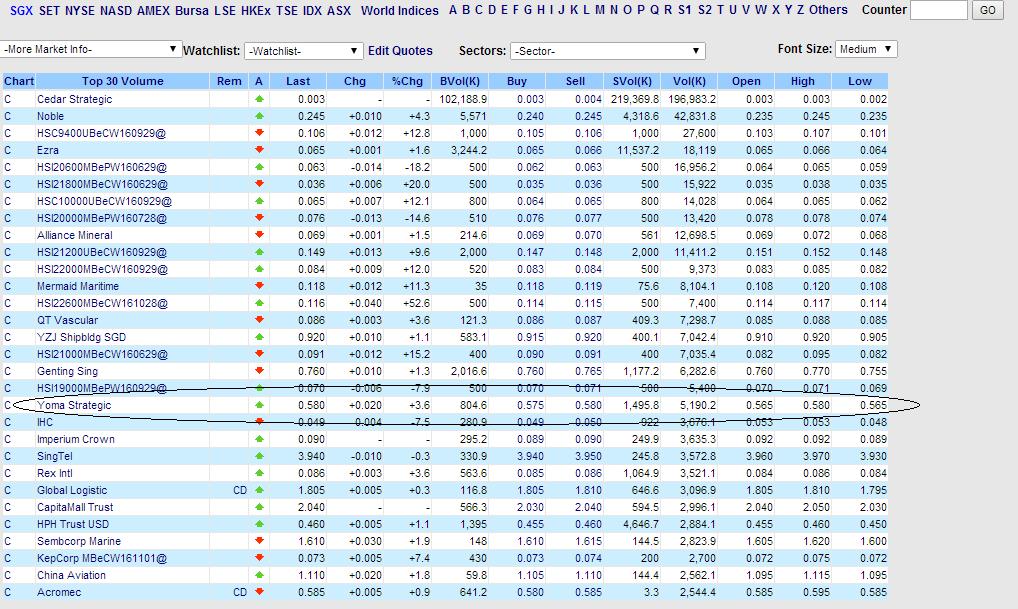Click the CD remark in Global Logistic row

coord(240,490)
